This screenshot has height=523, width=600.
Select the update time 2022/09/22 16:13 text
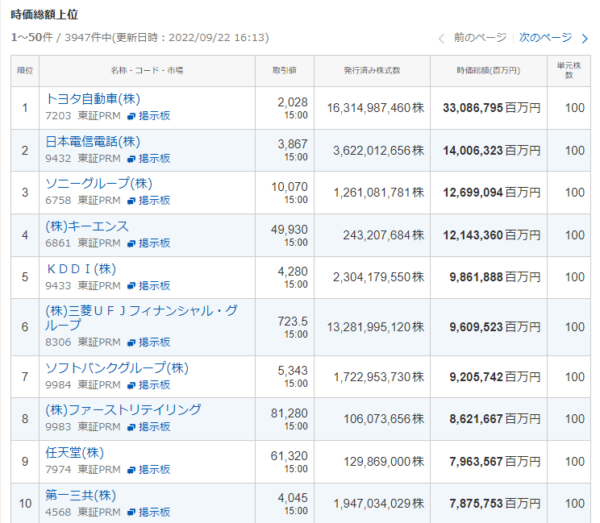click(x=217, y=37)
